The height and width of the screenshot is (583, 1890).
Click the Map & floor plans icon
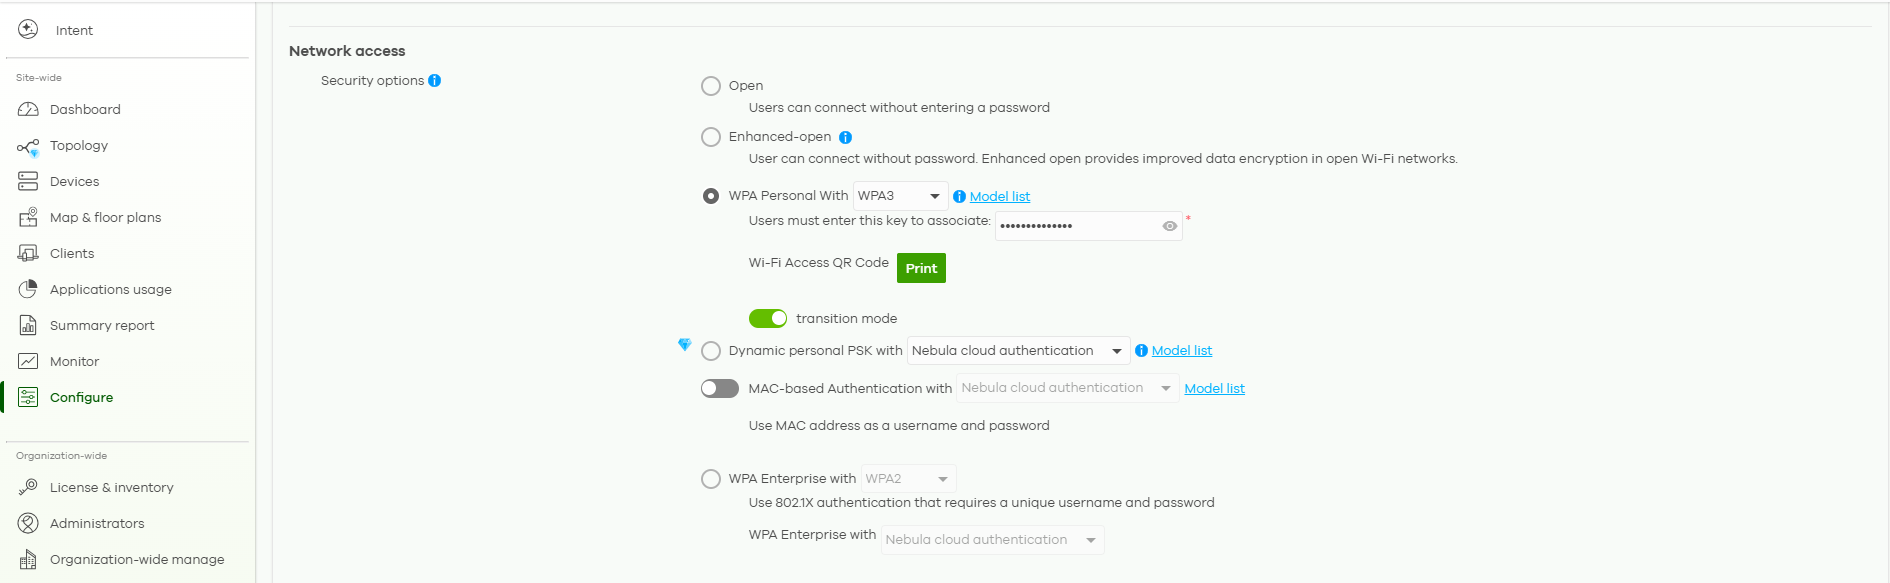(x=28, y=217)
